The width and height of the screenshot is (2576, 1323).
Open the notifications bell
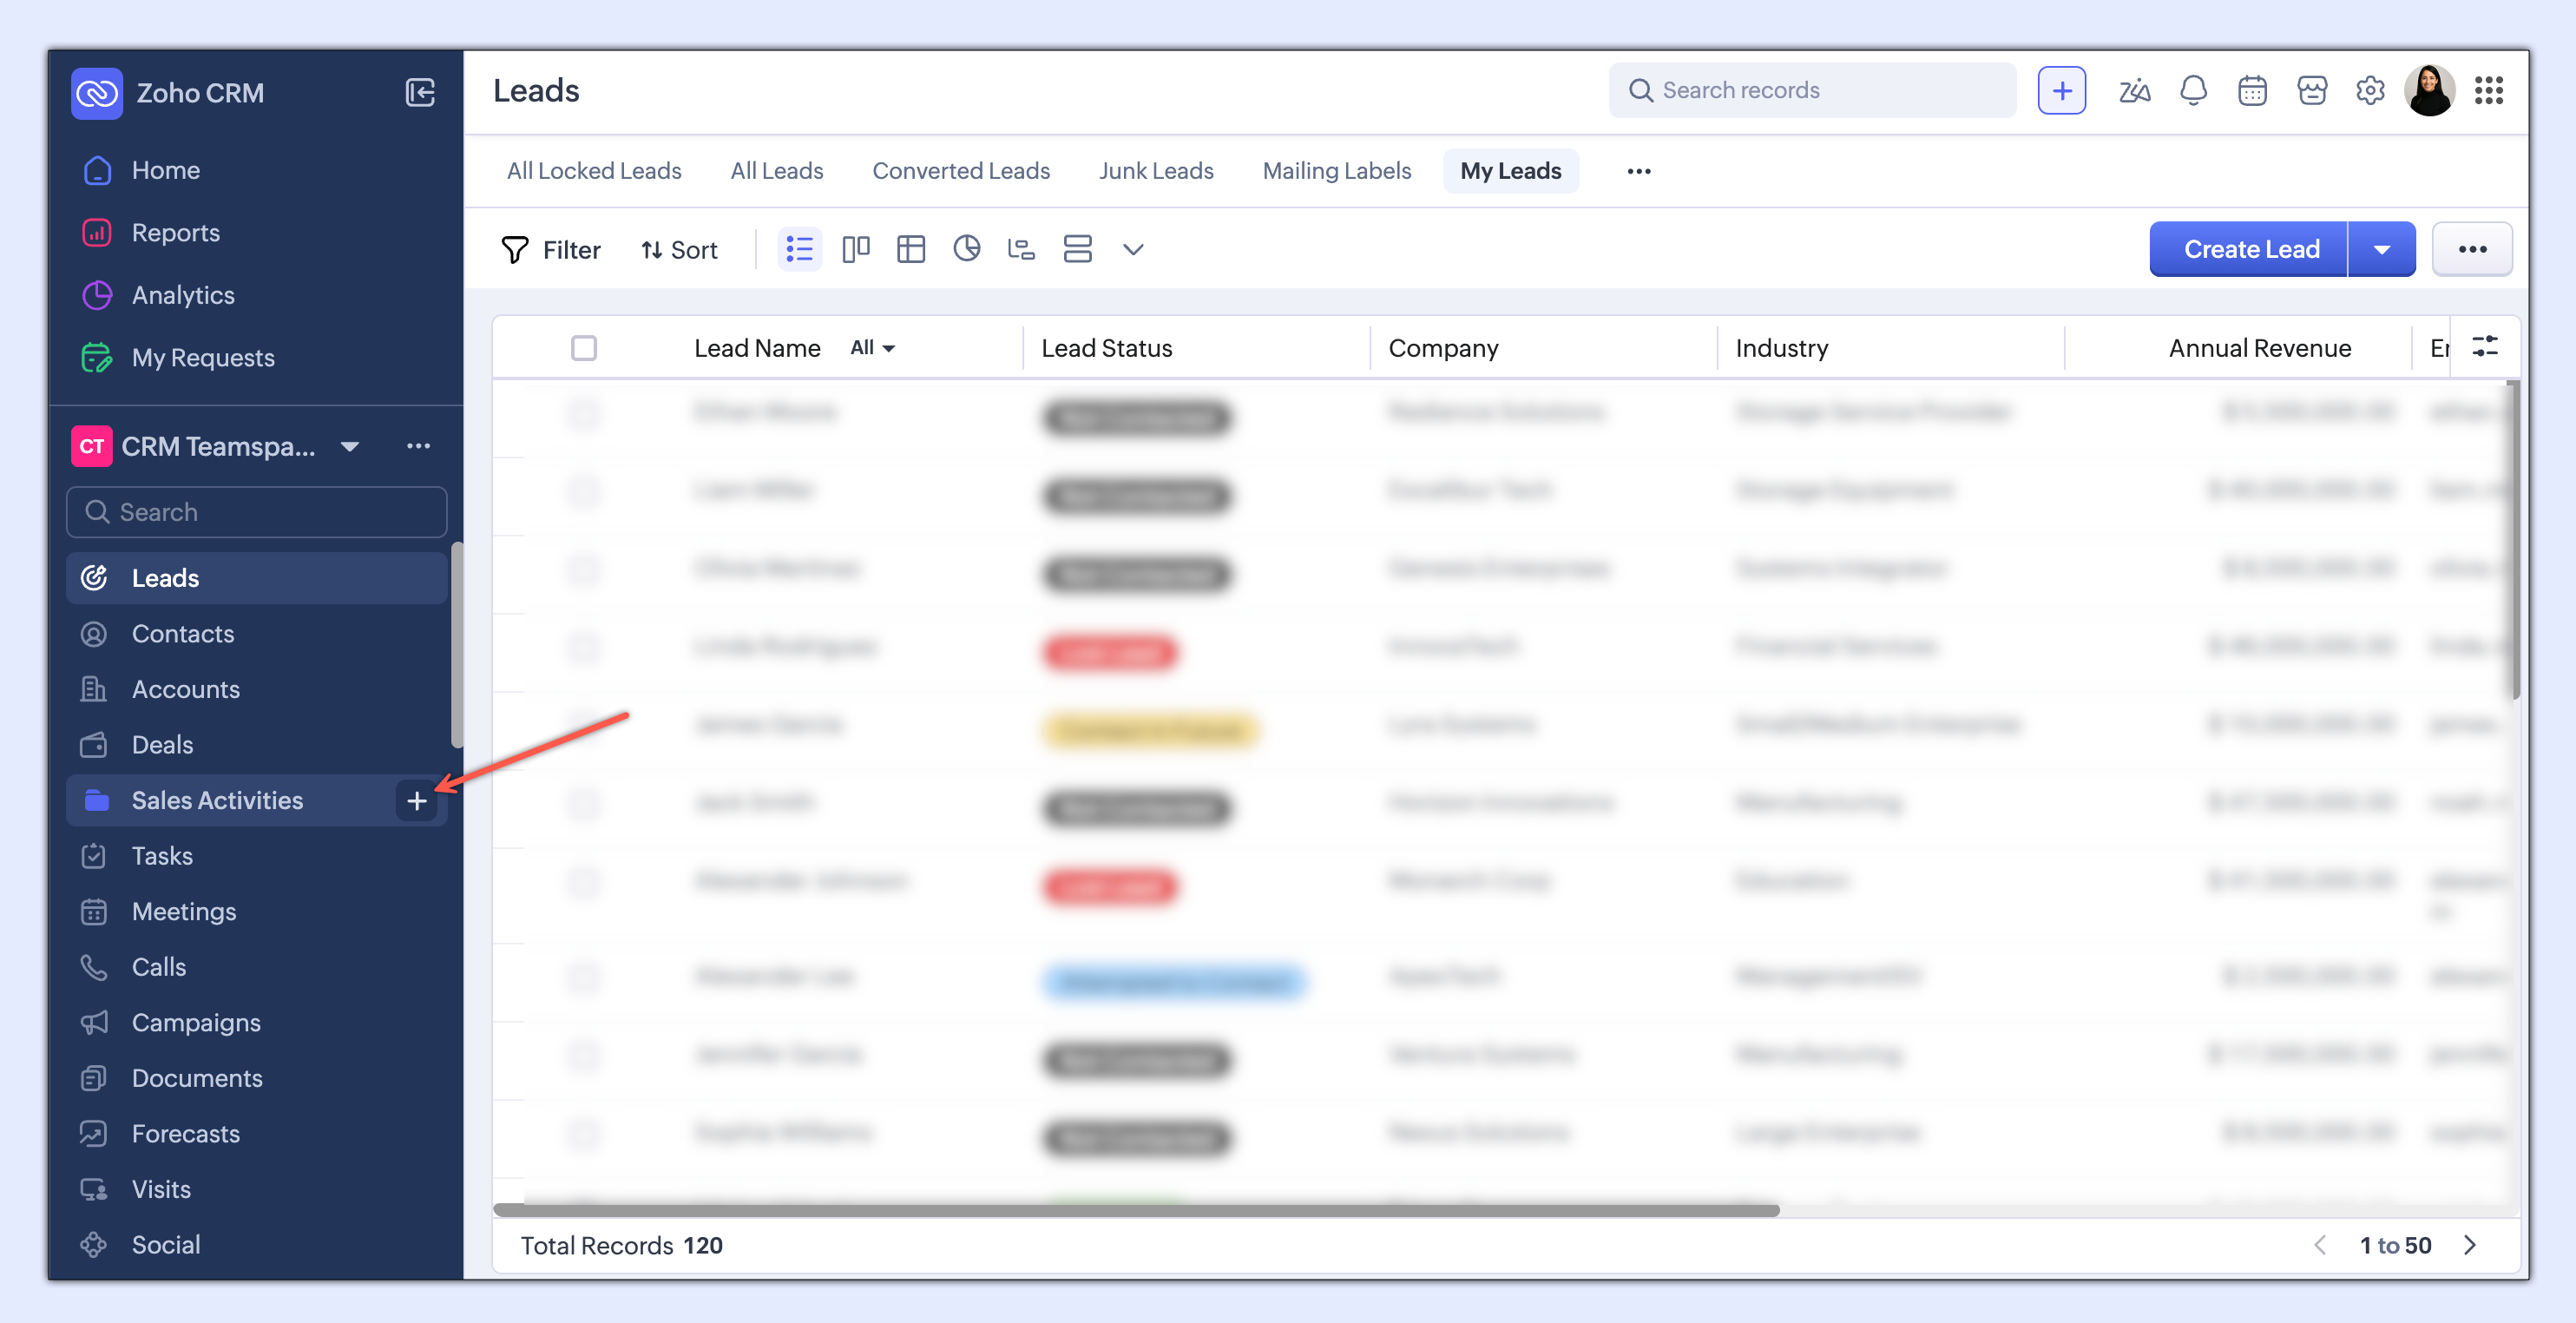click(x=2193, y=91)
